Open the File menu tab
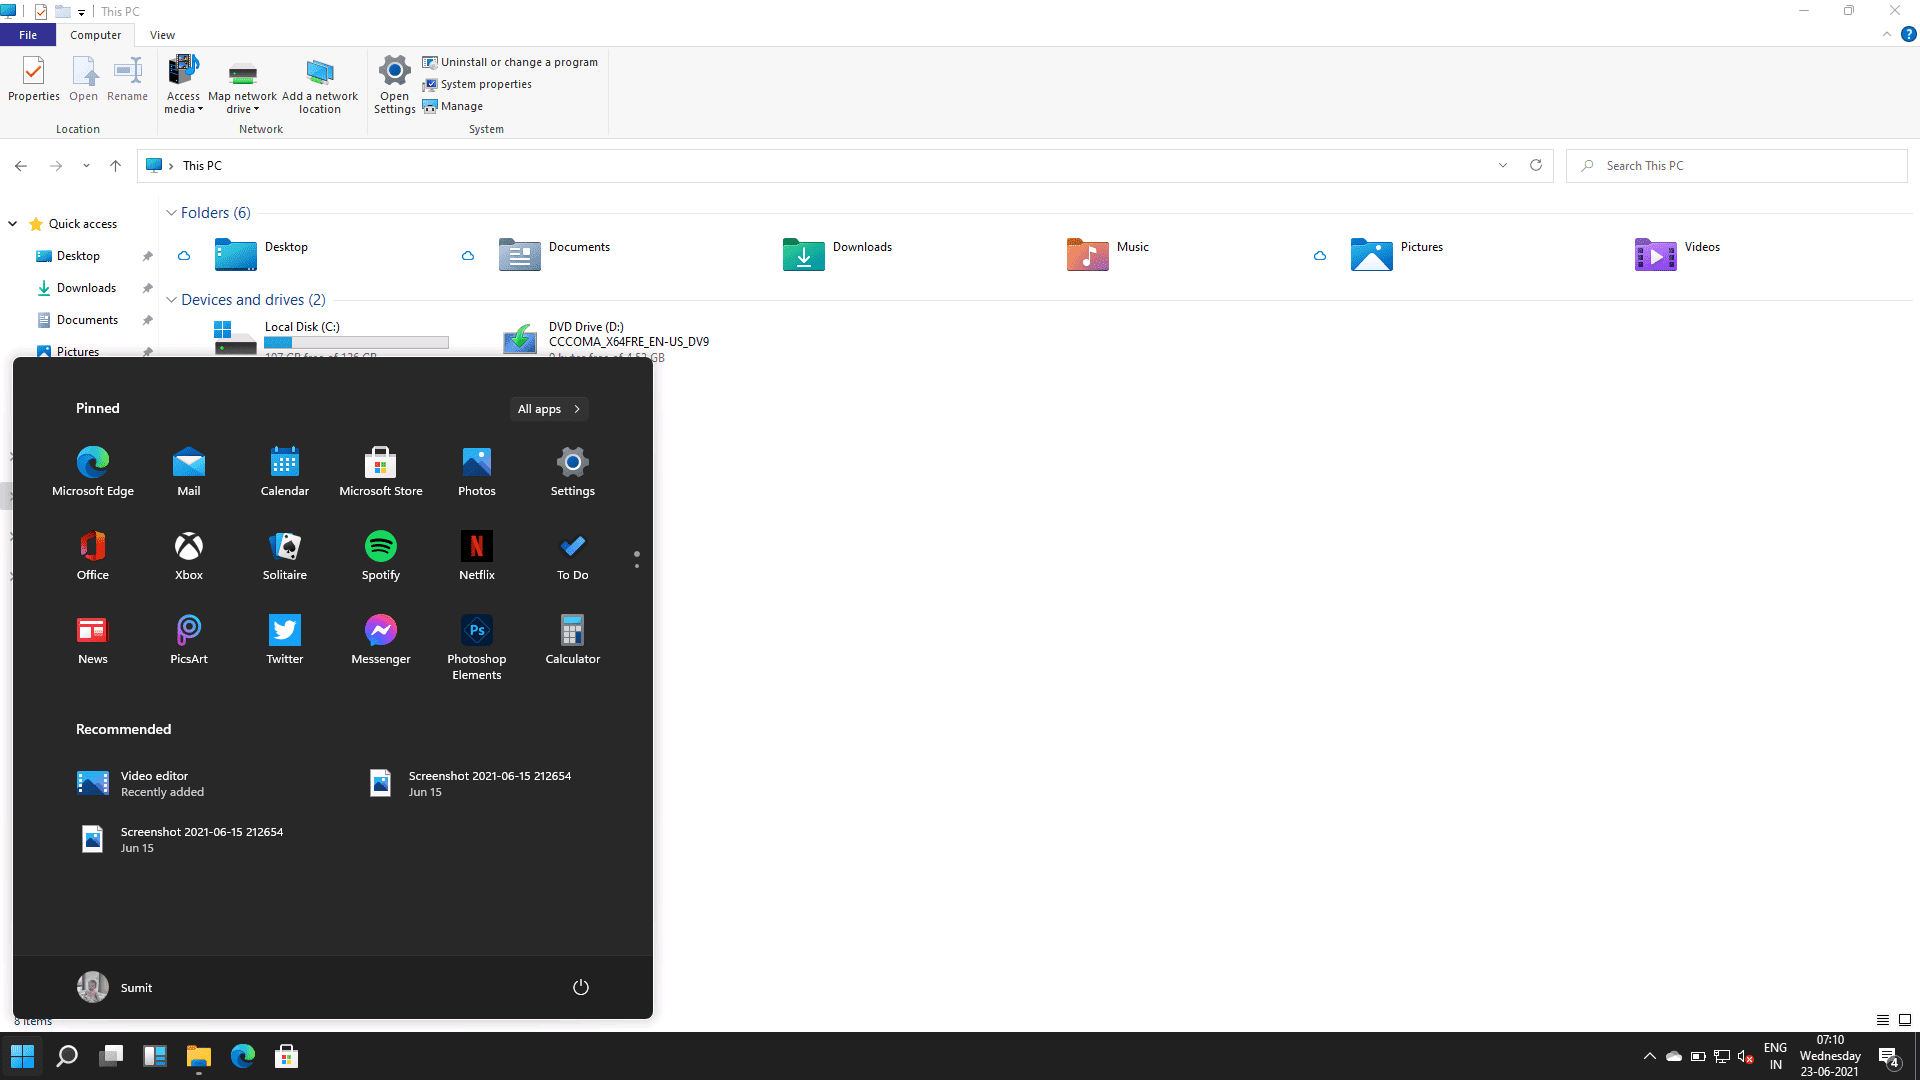The image size is (1920, 1080). coord(28,35)
